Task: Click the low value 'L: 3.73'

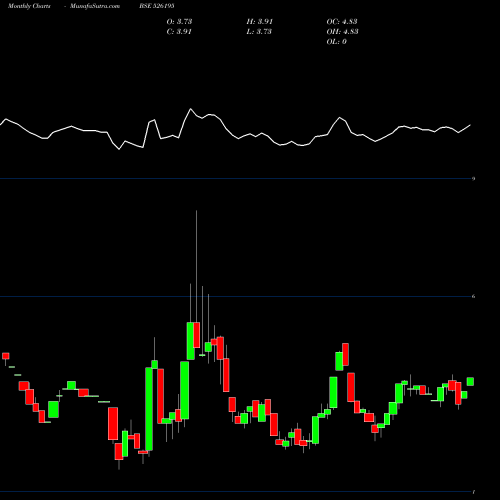Action: coord(259,31)
